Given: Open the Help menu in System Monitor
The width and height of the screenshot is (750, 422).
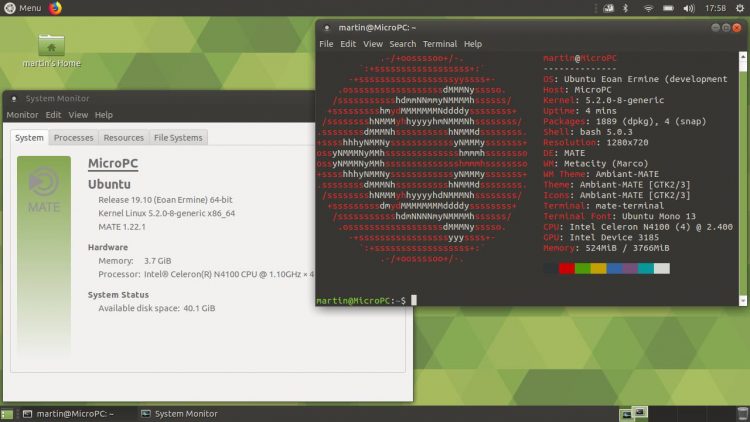Looking at the screenshot, I should pos(103,115).
